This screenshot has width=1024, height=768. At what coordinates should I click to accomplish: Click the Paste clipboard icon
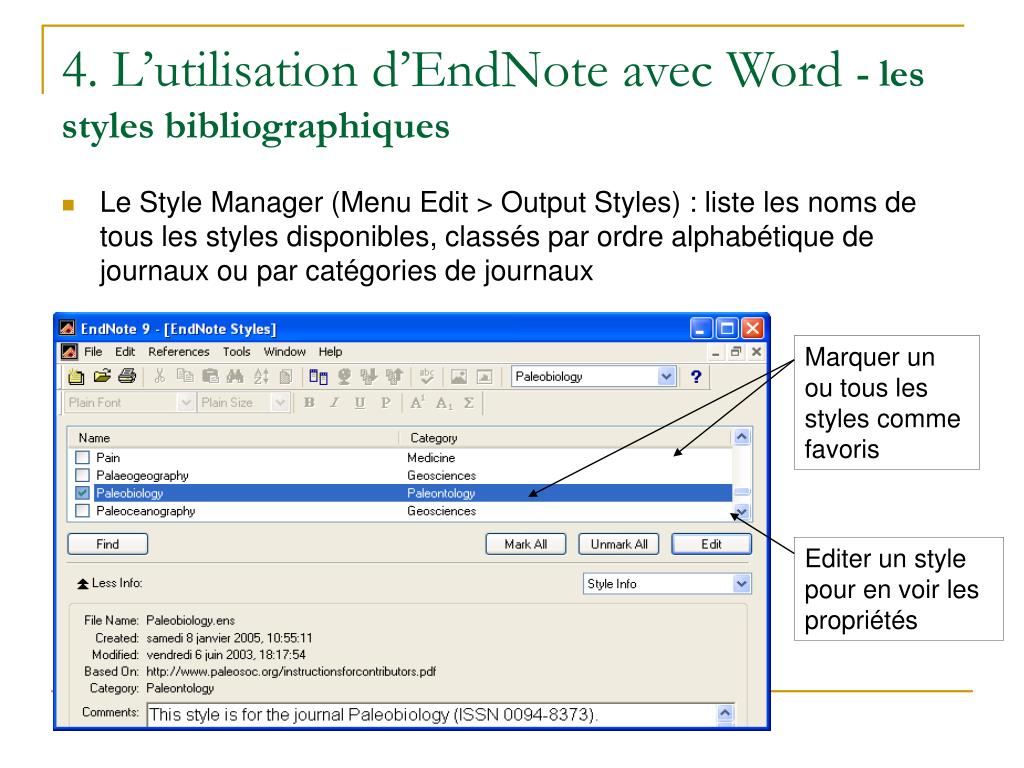pyautogui.click(x=210, y=376)
